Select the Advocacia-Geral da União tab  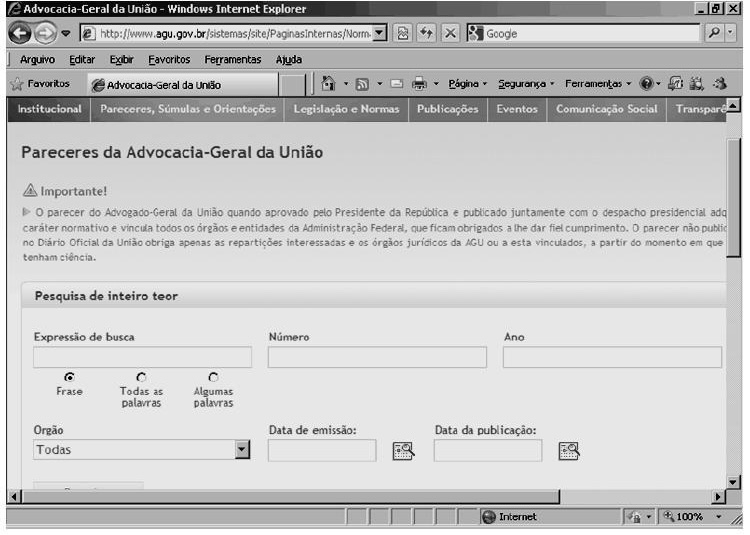point(183,85)
